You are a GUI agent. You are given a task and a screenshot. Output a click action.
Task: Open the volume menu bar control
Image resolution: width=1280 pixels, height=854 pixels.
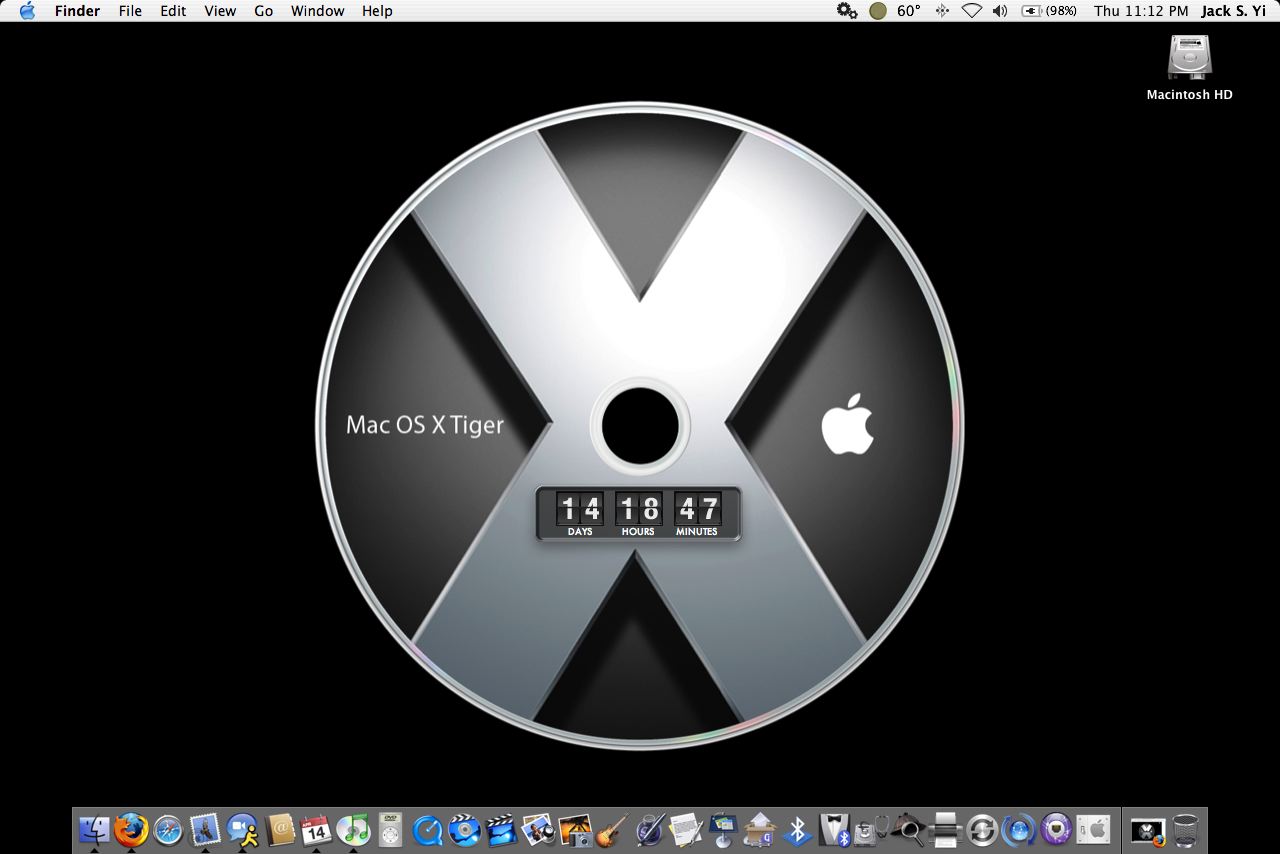point(1000,11)
